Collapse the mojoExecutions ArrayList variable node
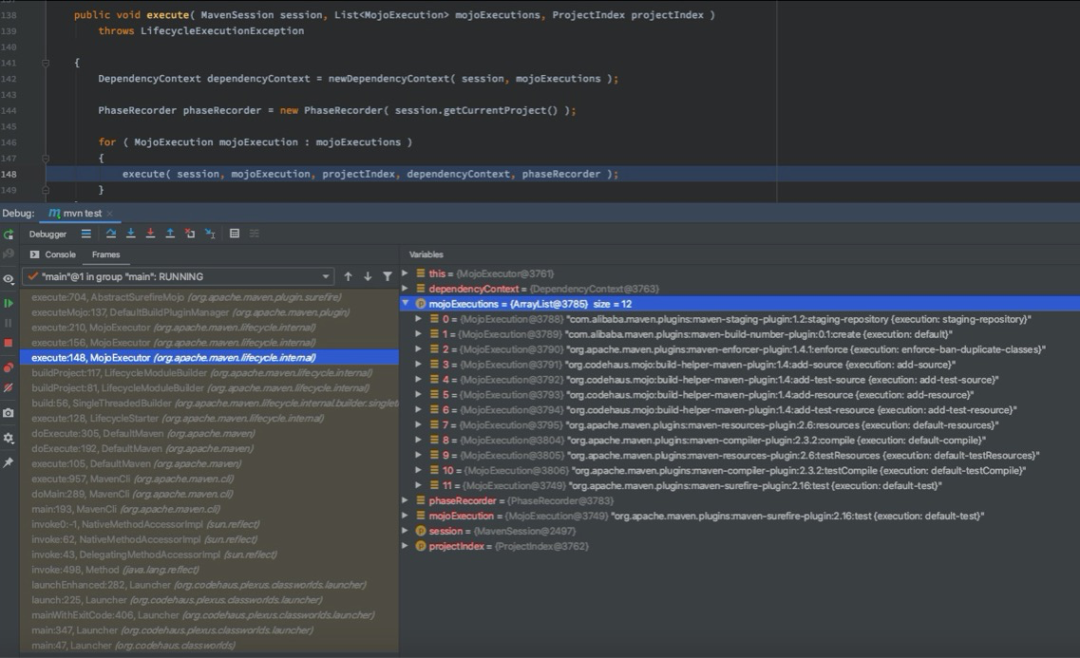This screenshot has height=658, width=1080. point(406,304)
